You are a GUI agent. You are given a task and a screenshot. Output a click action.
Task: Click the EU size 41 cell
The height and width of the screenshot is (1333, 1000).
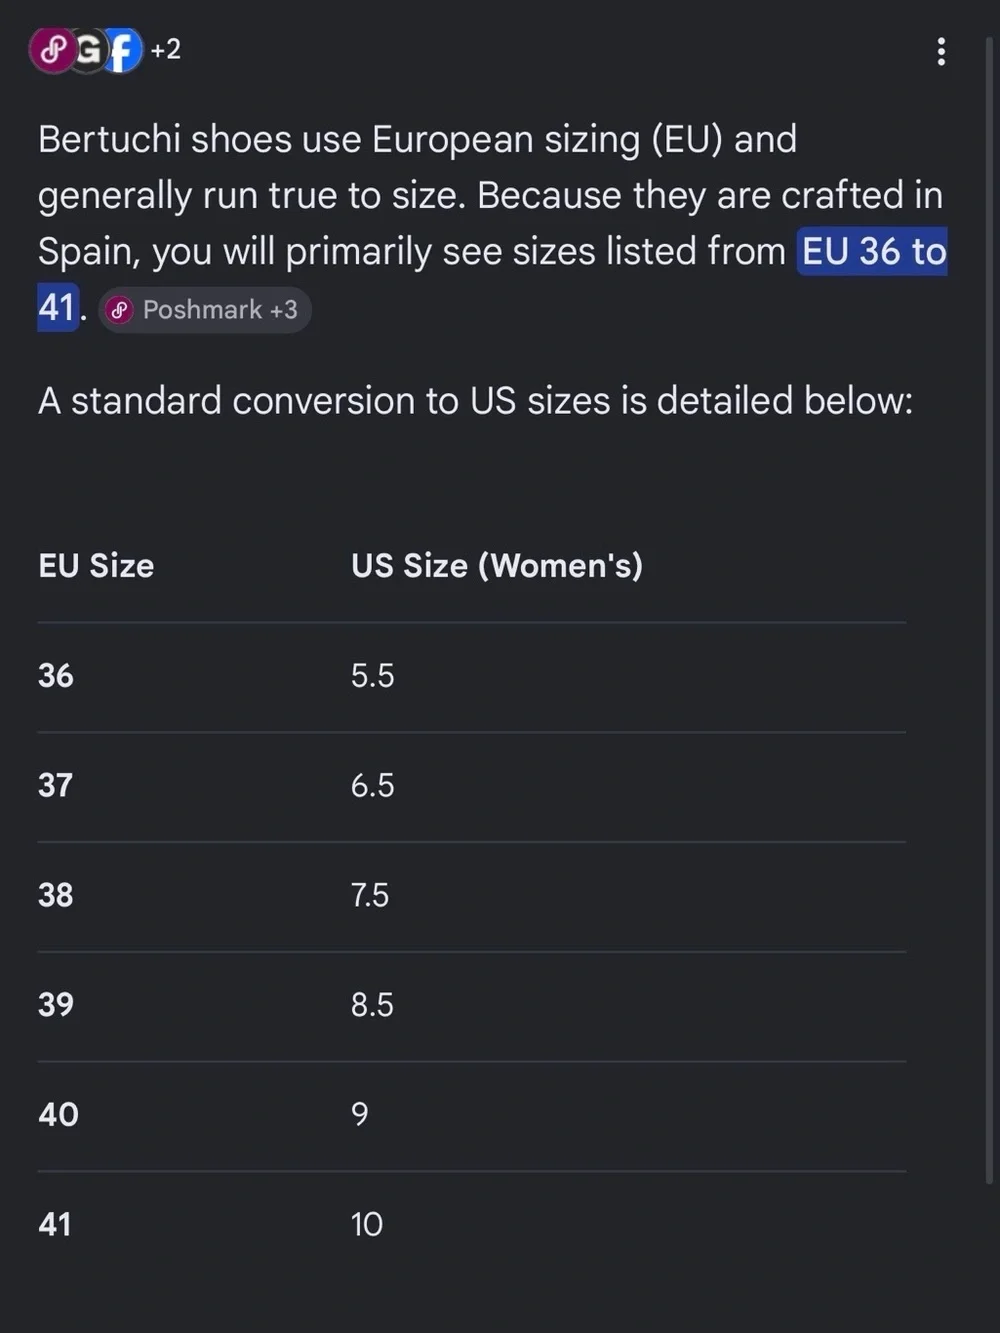(x=55, y=1225)
